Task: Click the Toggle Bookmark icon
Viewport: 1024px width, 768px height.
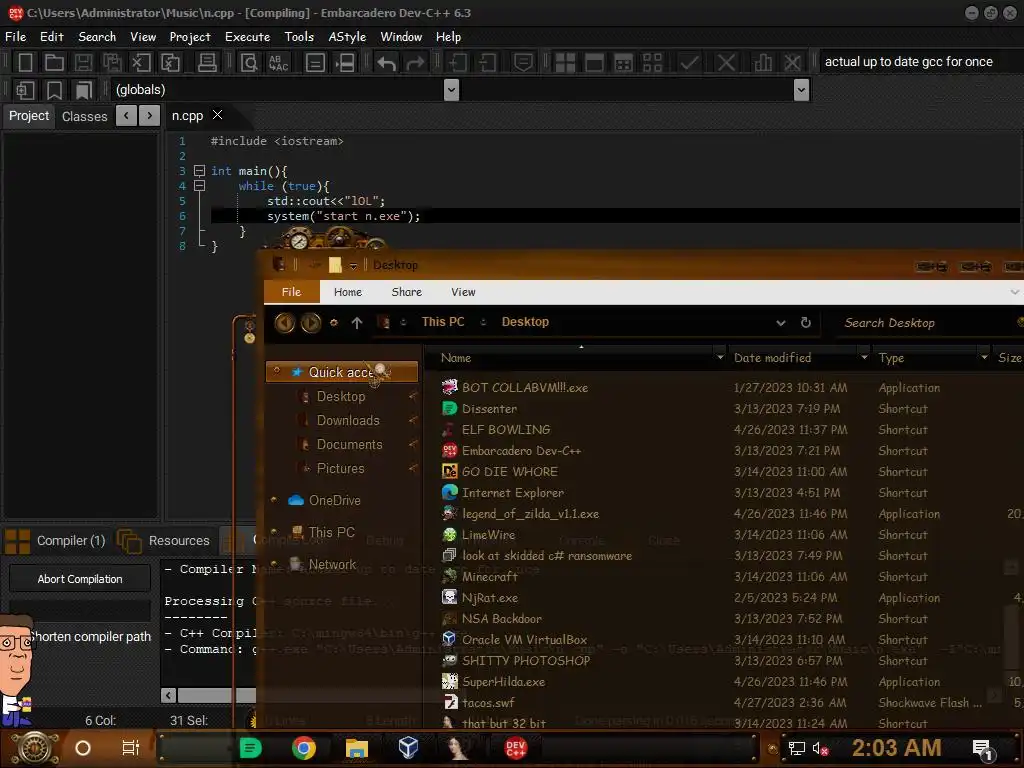Action: [54, 89]
